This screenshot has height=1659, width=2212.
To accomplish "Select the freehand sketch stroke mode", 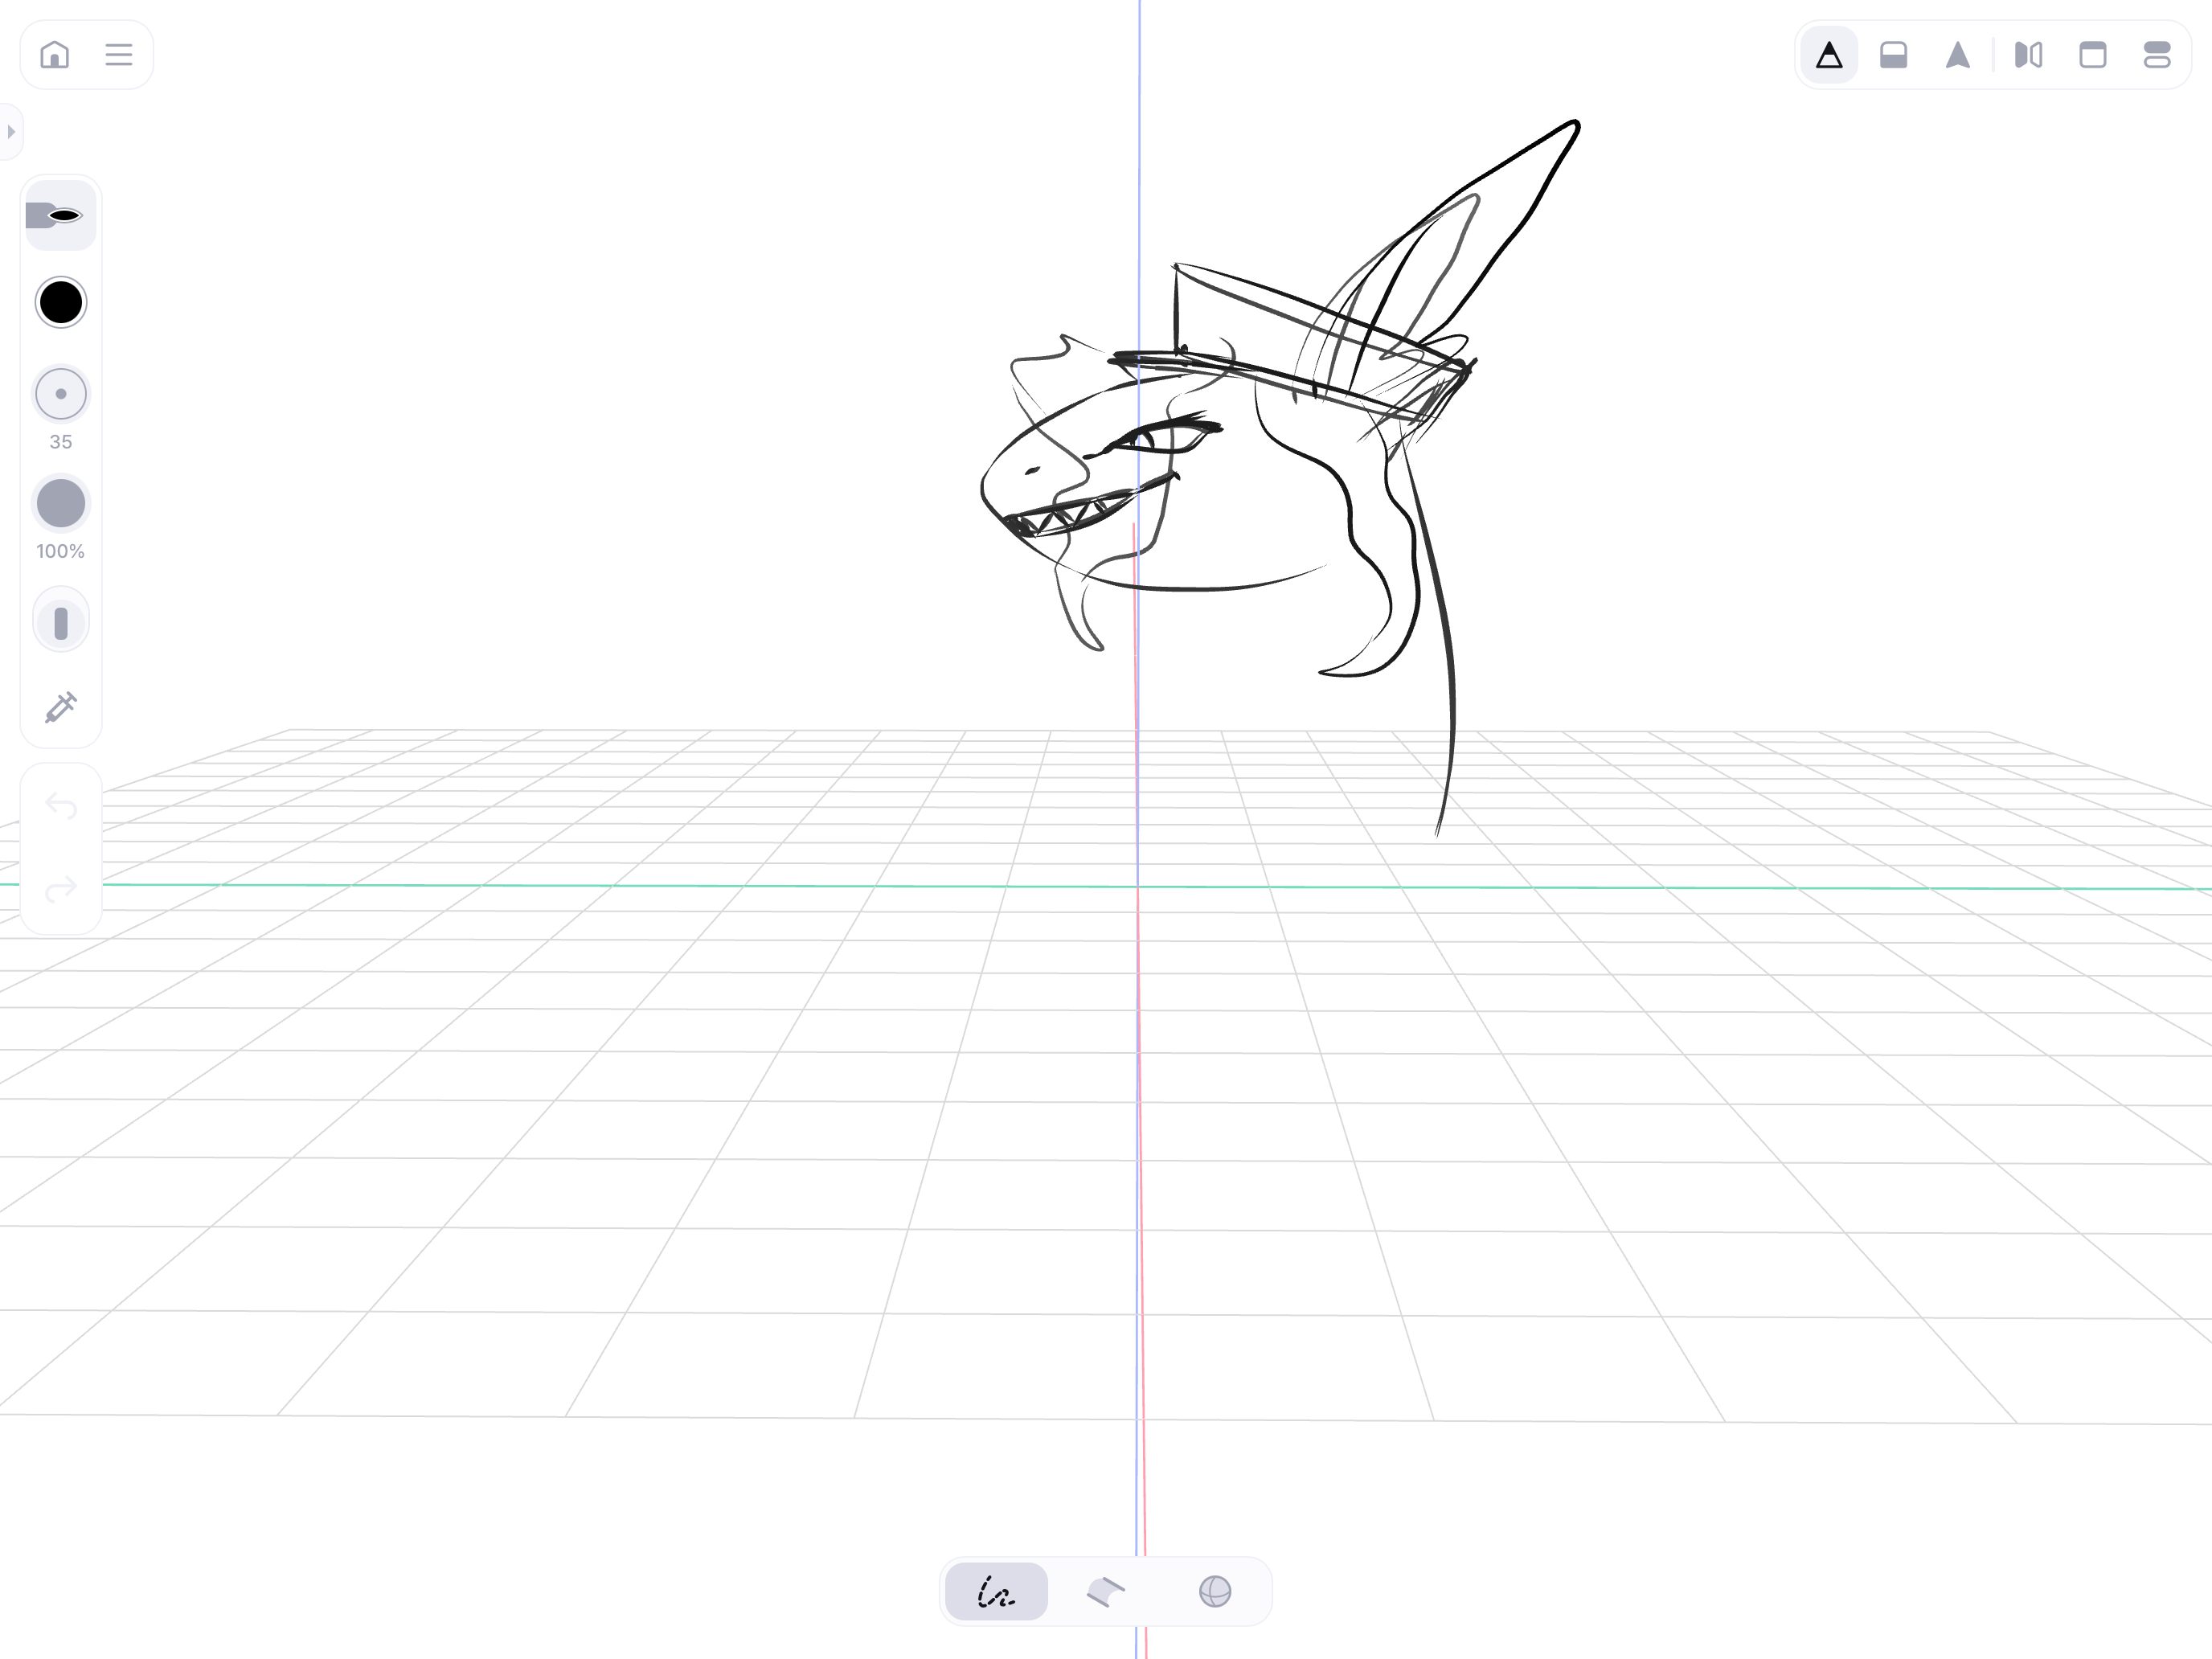I will [996, 1591].
